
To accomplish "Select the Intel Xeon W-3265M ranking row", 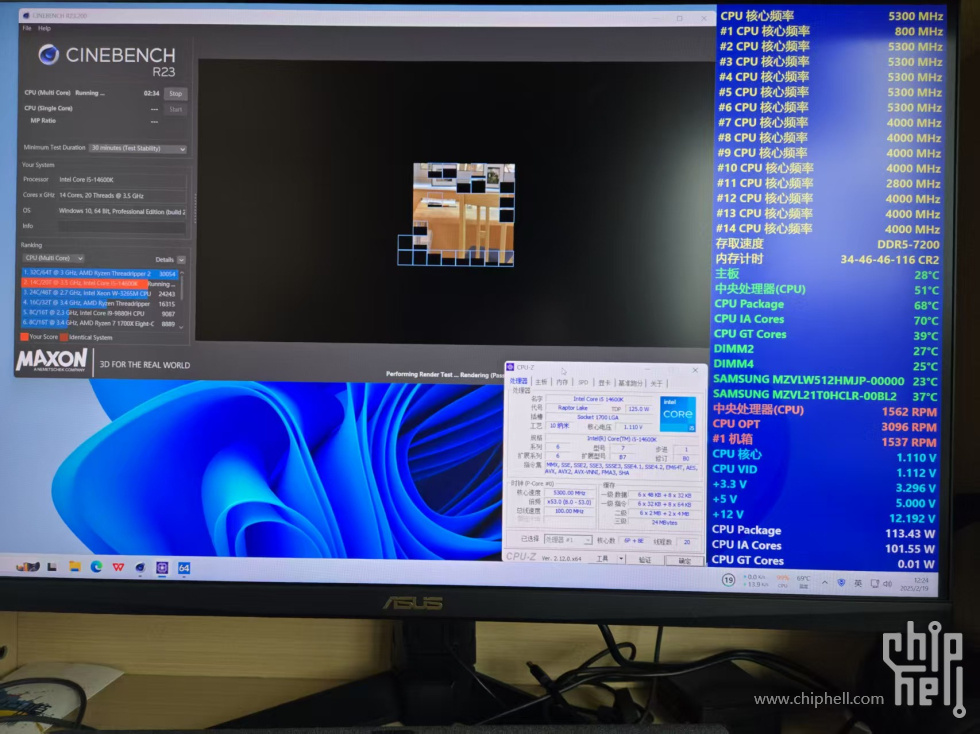I will click(x=100, y=293).
